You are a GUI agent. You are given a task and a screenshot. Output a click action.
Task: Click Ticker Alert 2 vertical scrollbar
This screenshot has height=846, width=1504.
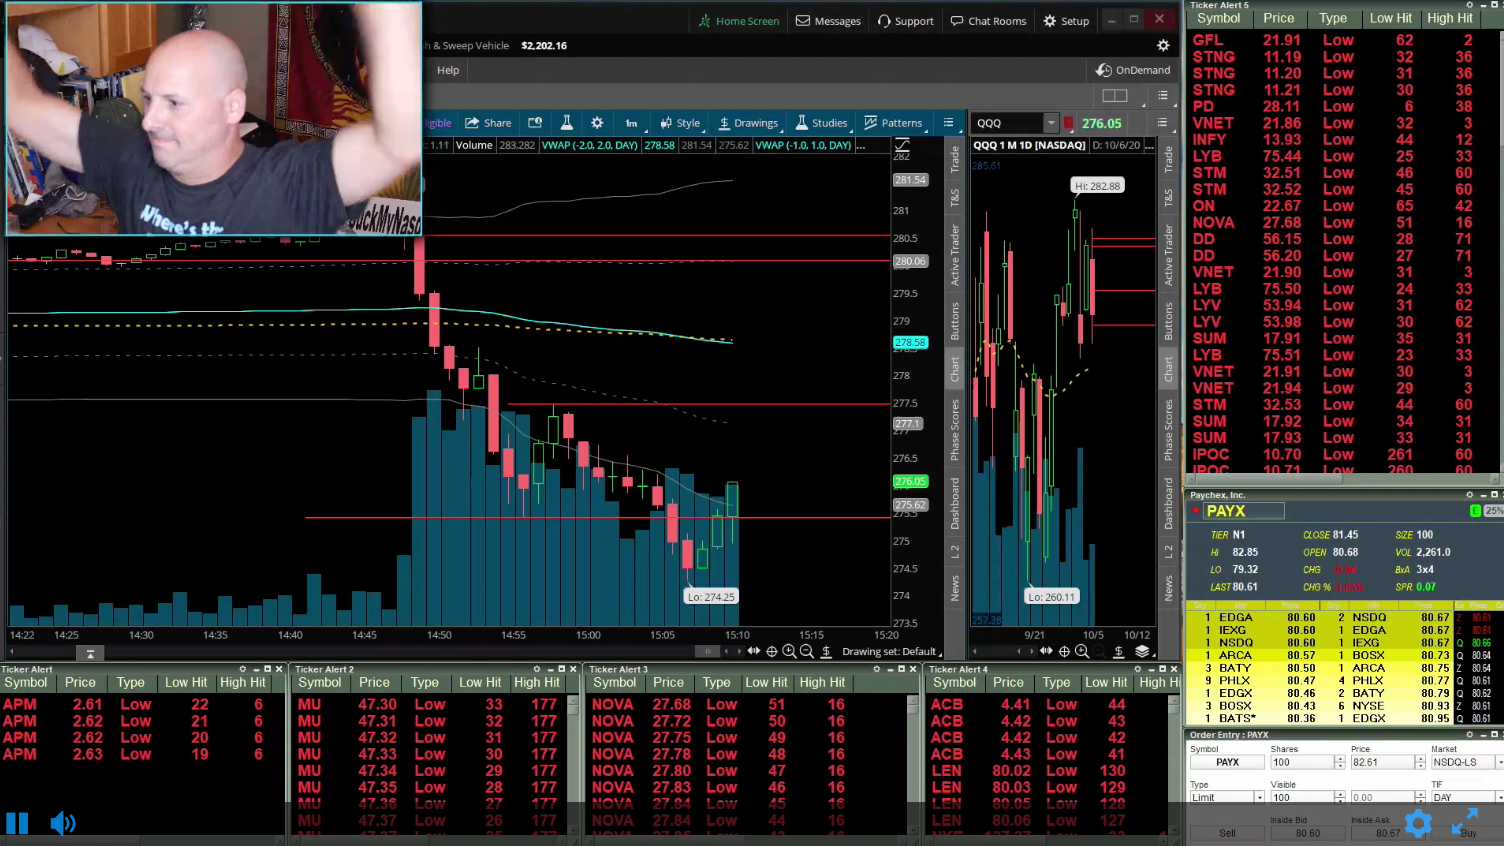coord(573,765)
